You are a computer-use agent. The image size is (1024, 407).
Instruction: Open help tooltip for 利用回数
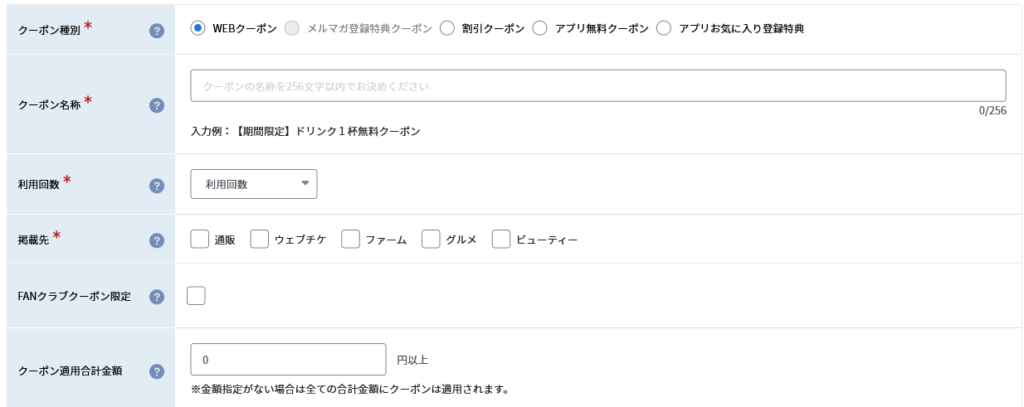coord(156,185)
